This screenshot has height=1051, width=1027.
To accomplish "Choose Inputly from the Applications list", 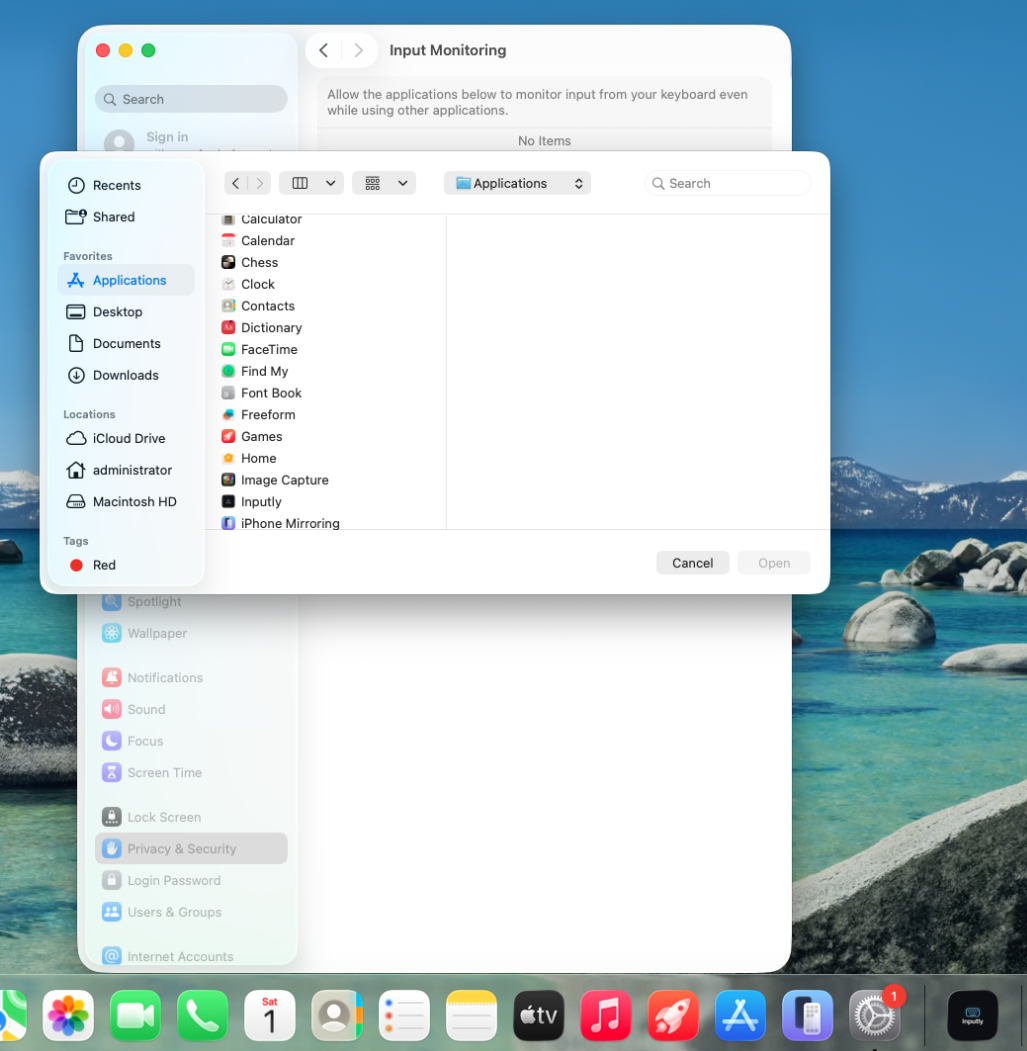I will click(260, 502).
